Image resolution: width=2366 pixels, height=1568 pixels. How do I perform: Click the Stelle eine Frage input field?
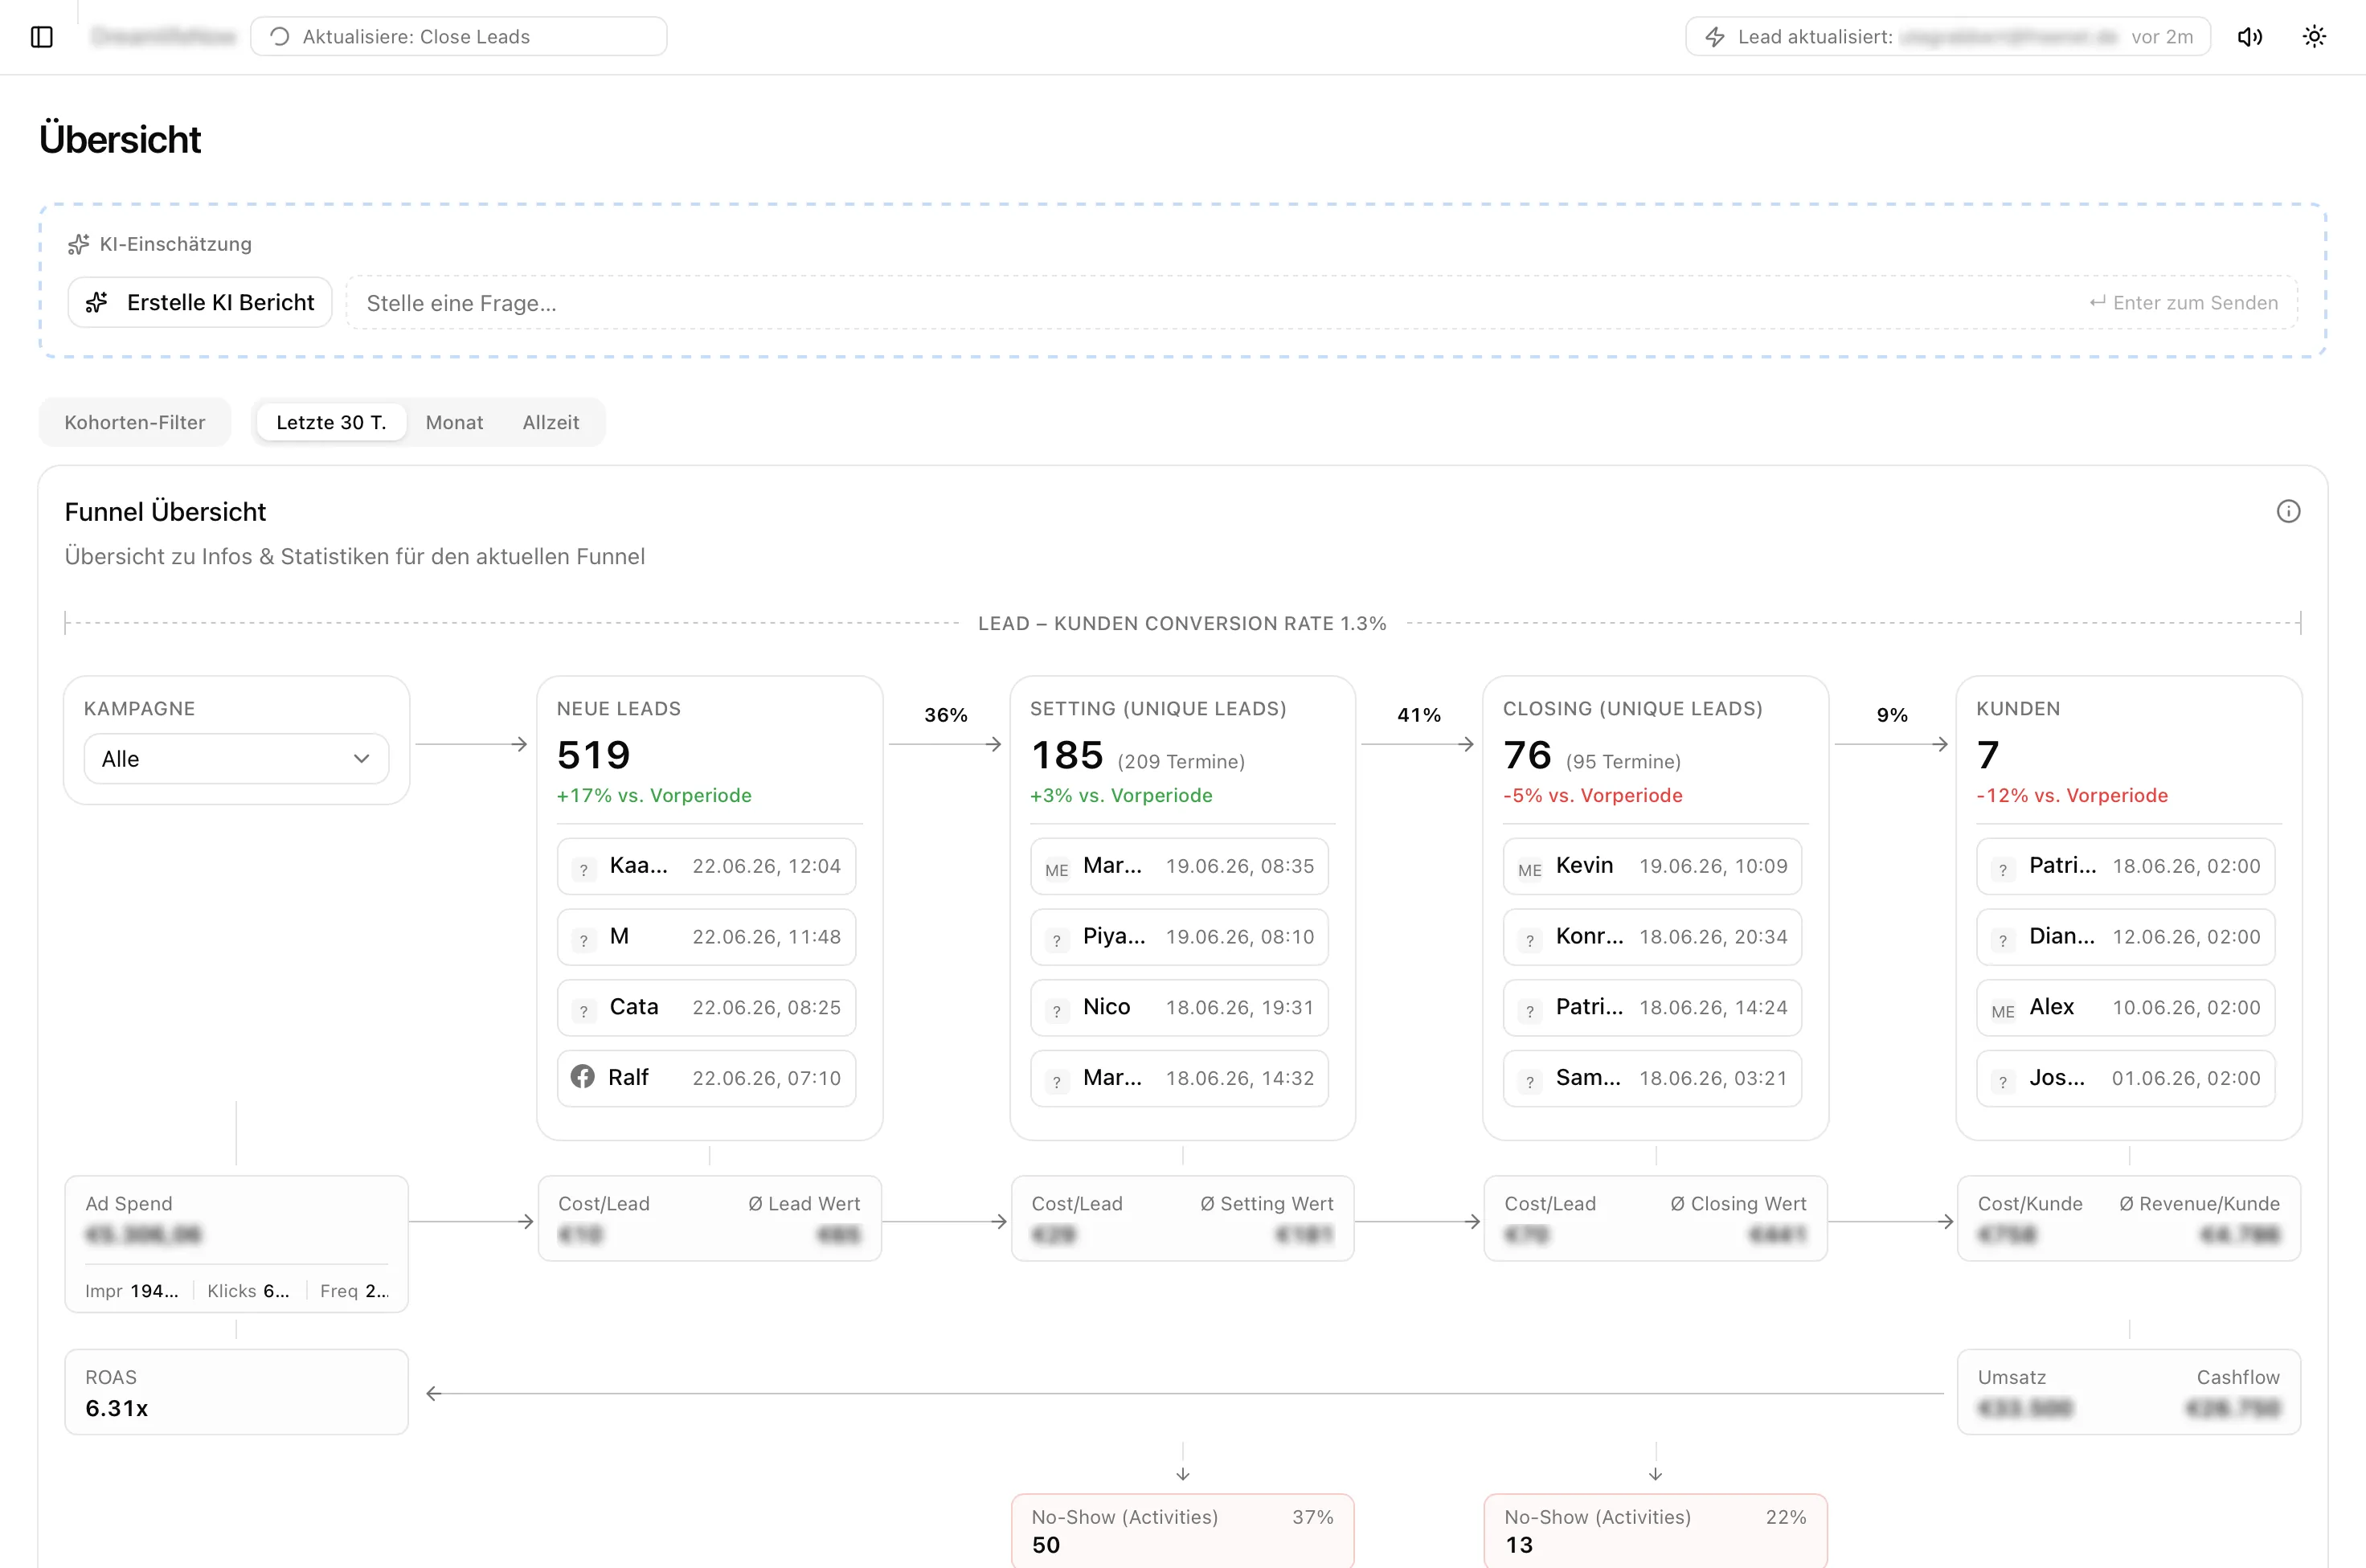pos(1321,302)
